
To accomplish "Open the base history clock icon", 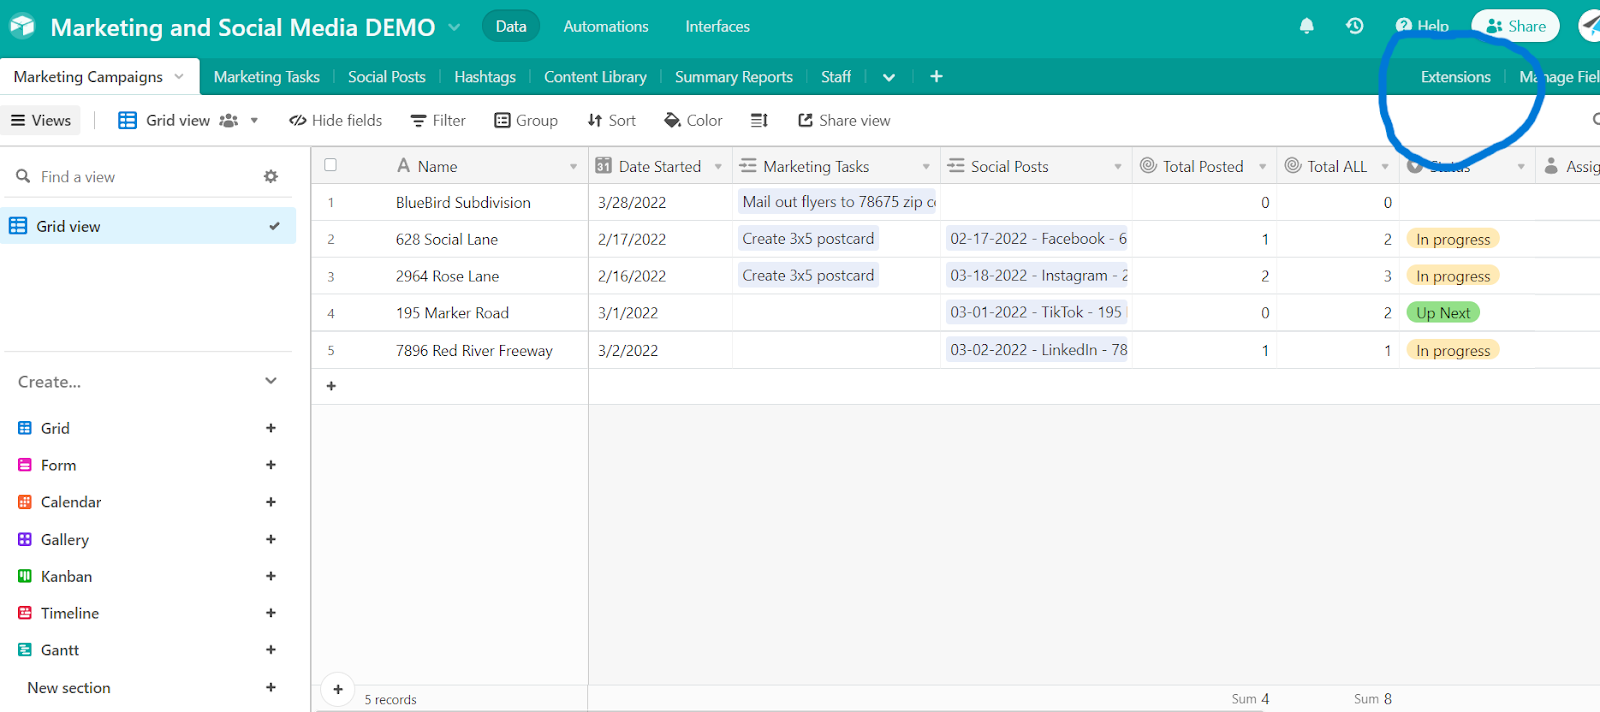I will coord(1355,26).
